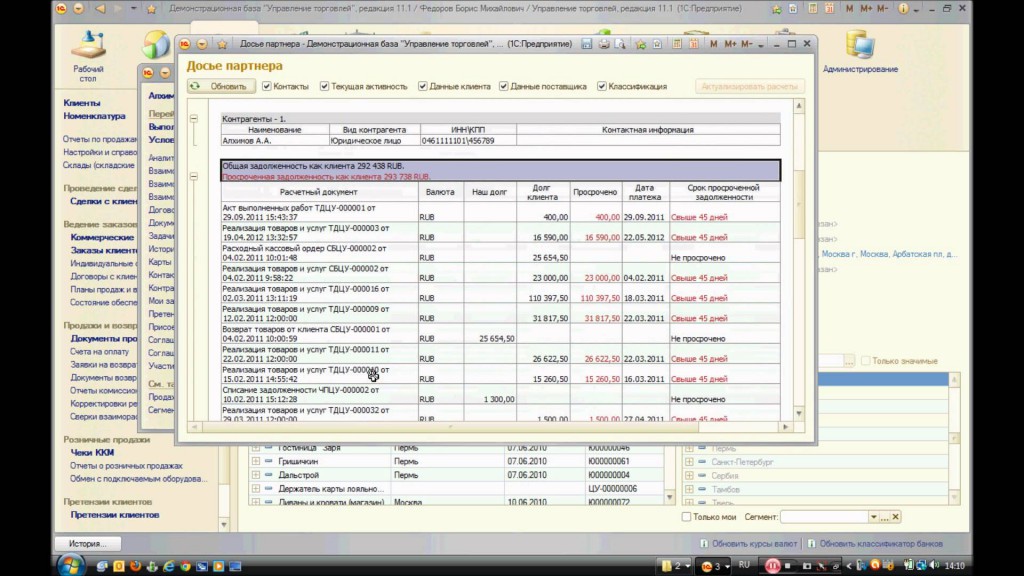Toggle the Текущая активность checkbox
The image size is (1024, 576).
325,86
